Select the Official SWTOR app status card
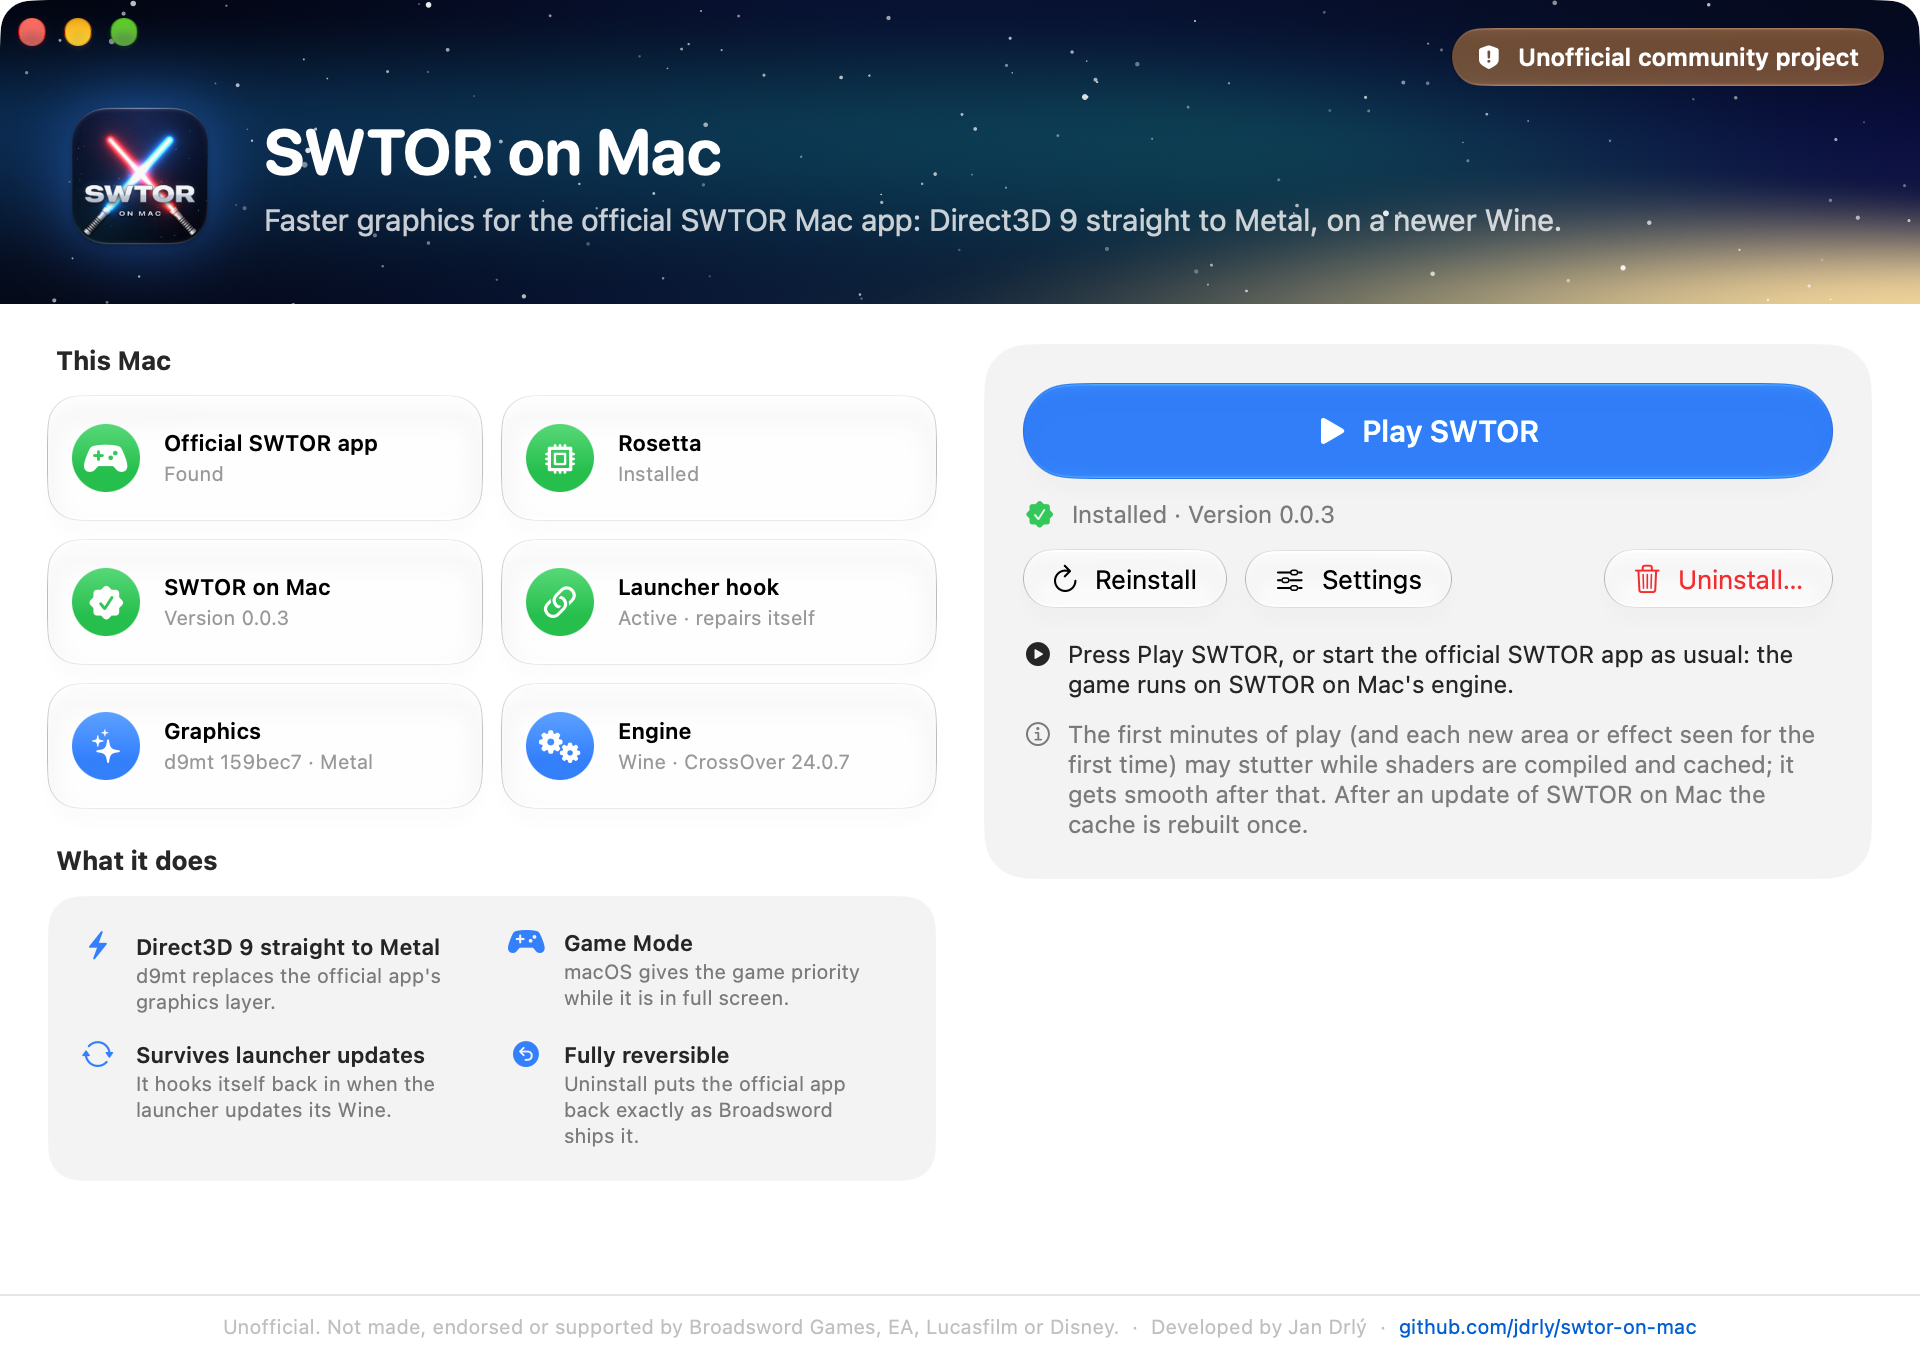The image size is (1920, 1360). pos(265,458)
